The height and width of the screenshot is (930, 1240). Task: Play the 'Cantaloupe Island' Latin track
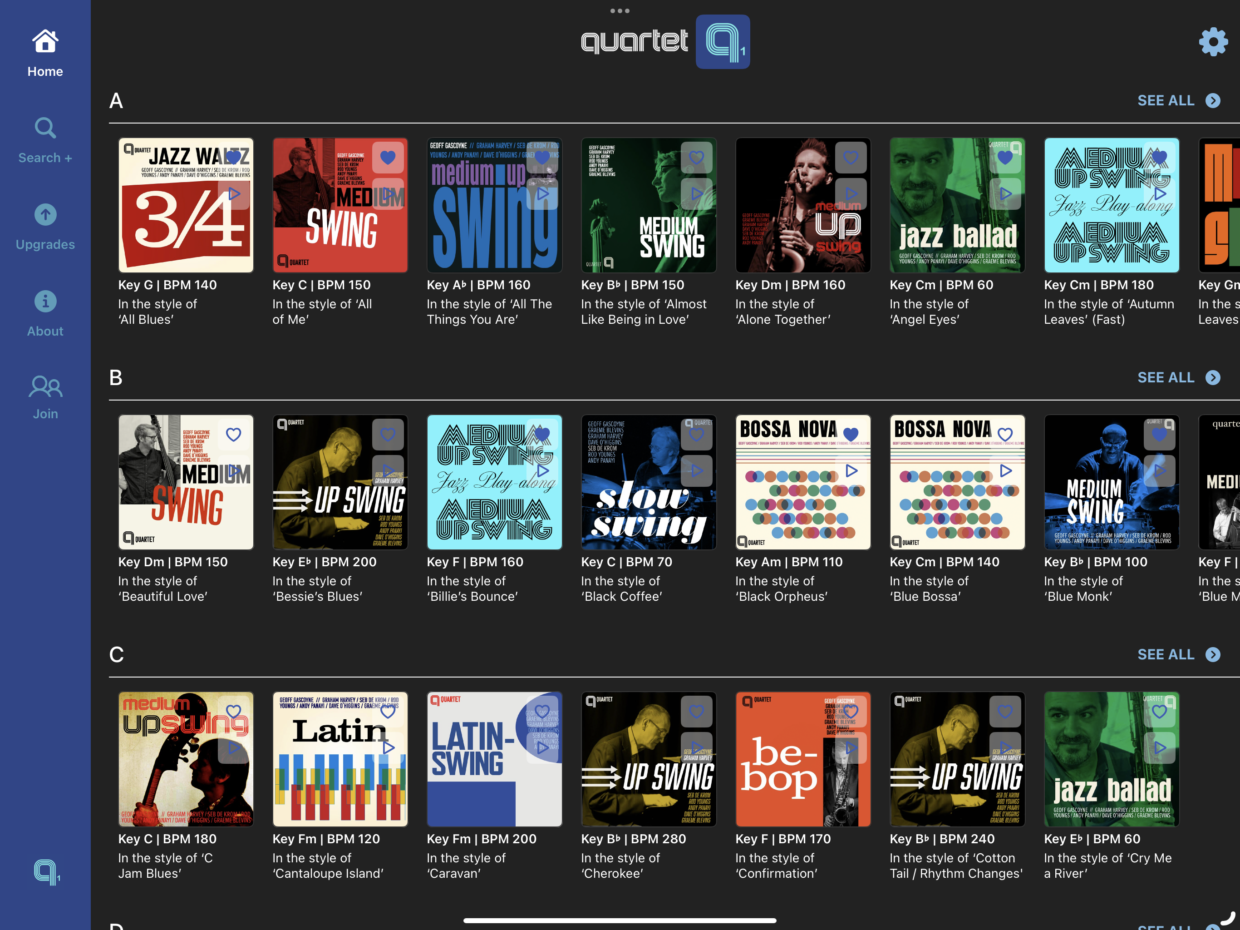(388, 748)
